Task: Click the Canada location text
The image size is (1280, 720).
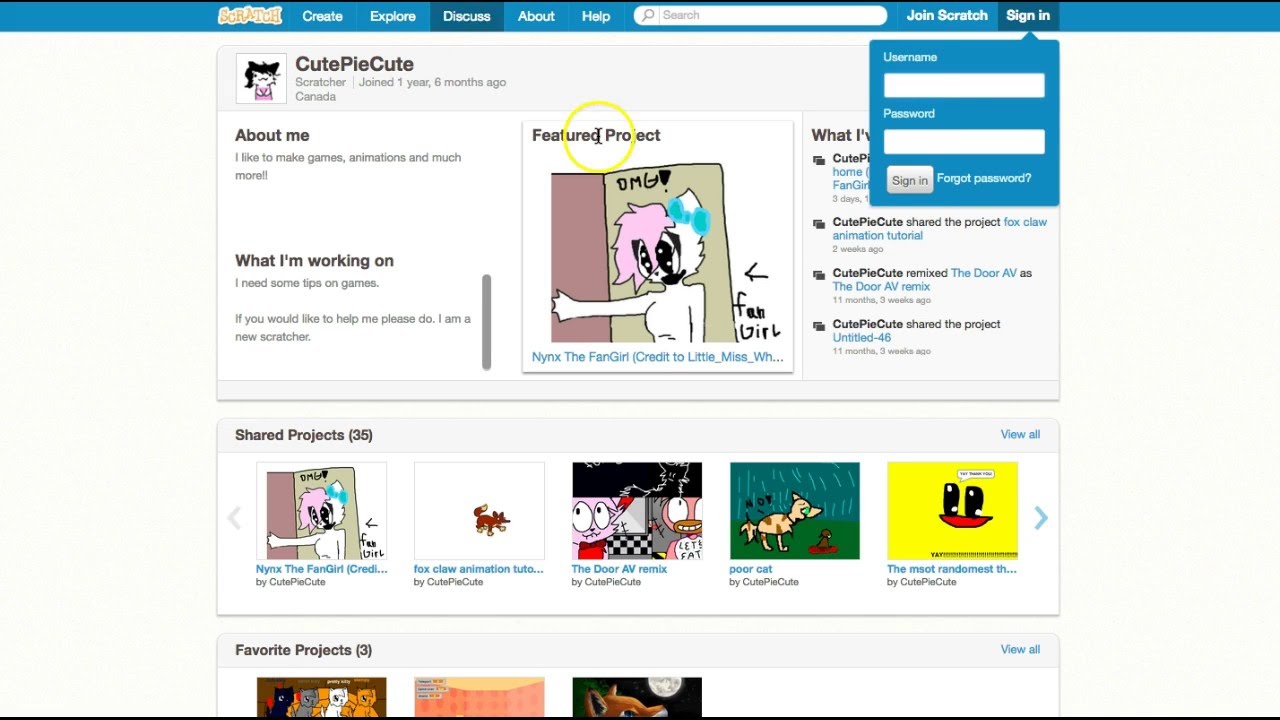Action: [x=315, y=96]
